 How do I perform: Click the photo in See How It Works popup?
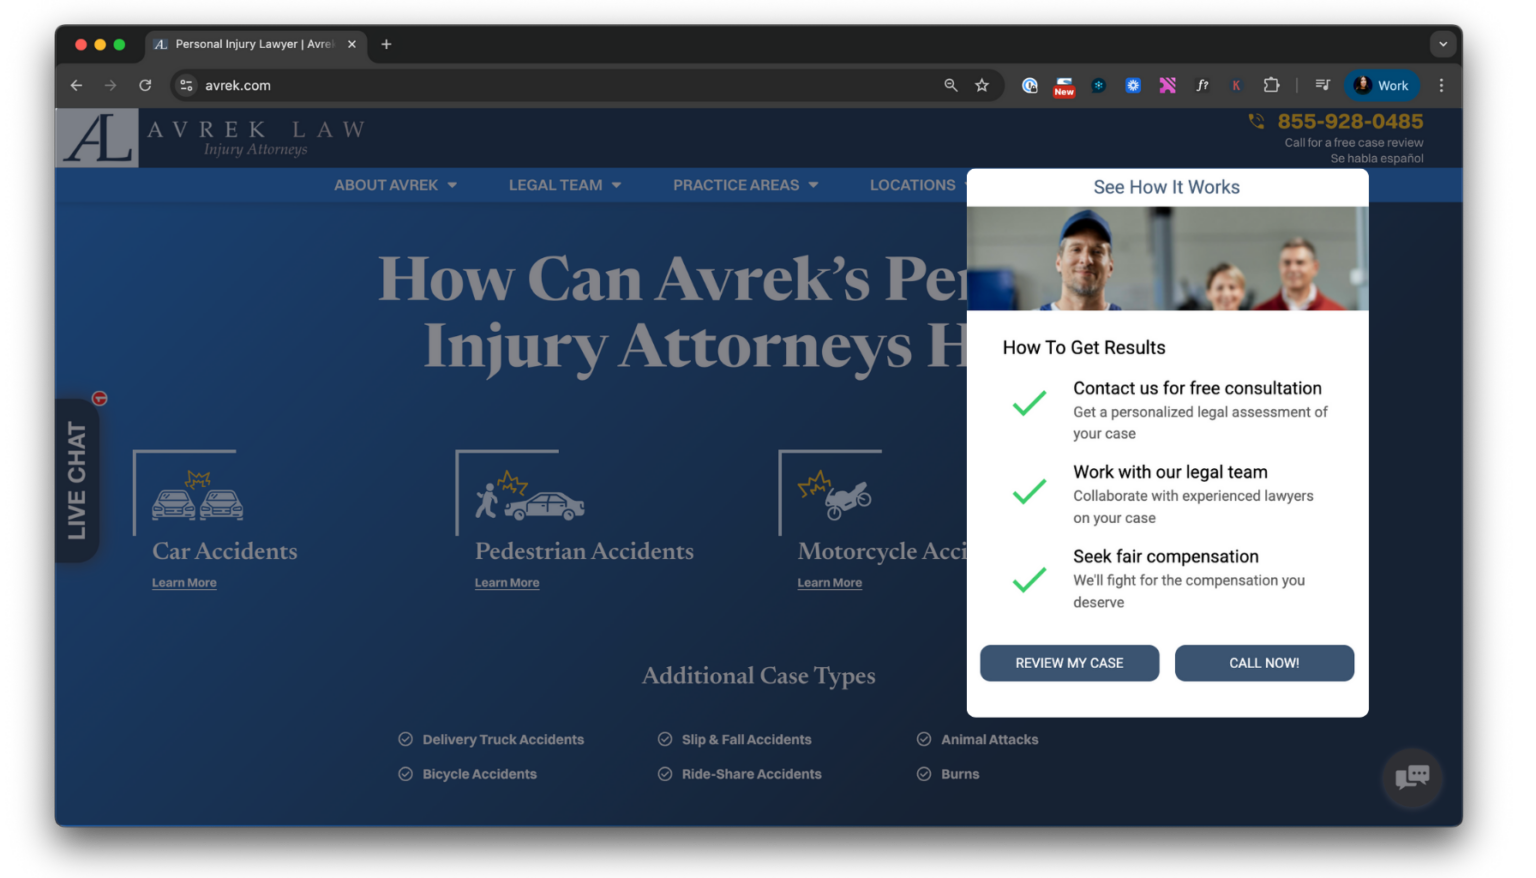(1167, 258)
